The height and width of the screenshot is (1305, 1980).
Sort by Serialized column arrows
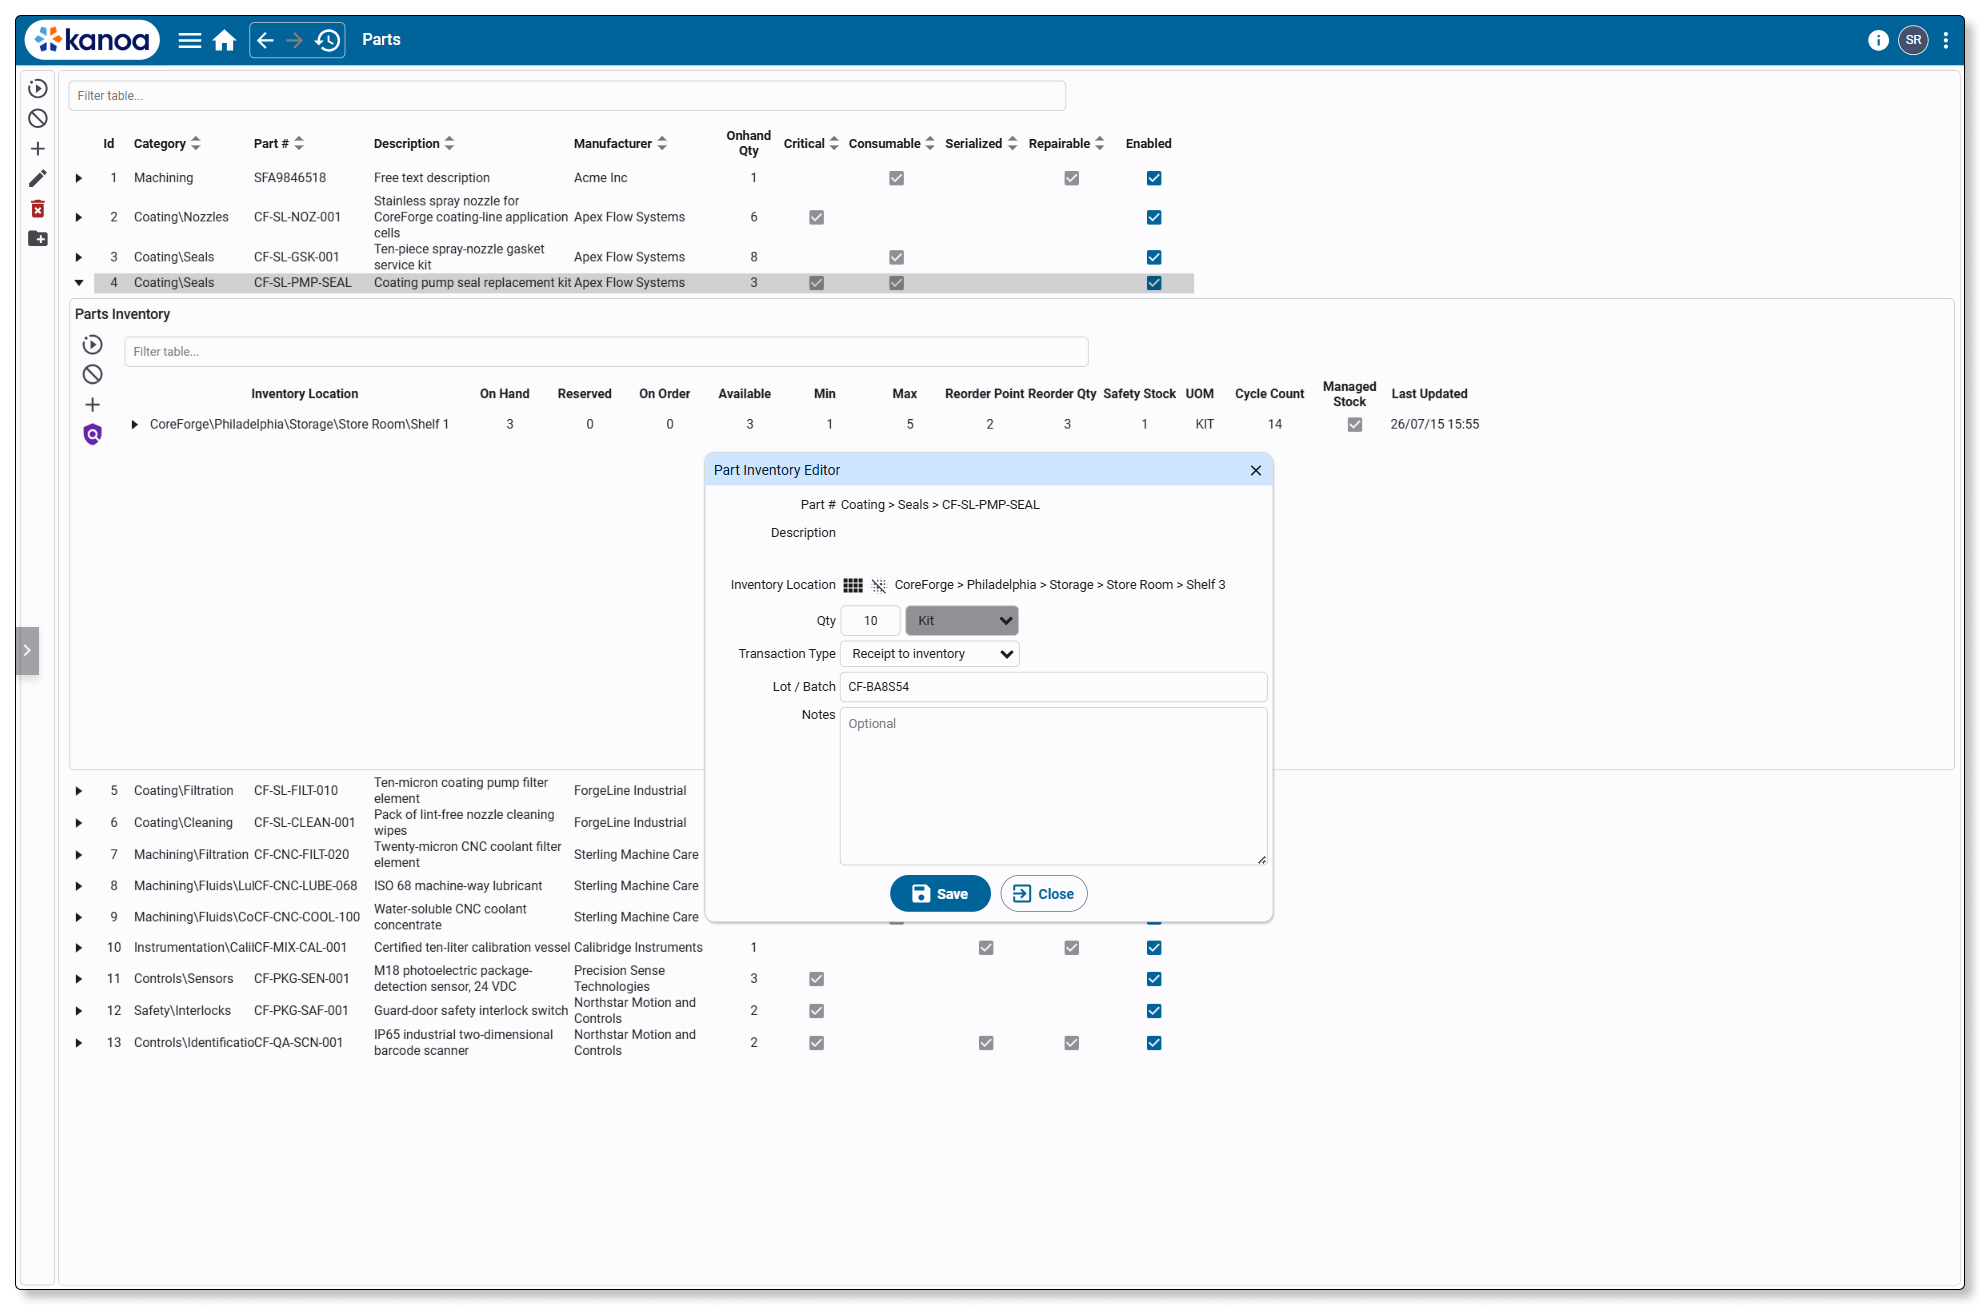pyautogui.click(x=1013, y=143)
